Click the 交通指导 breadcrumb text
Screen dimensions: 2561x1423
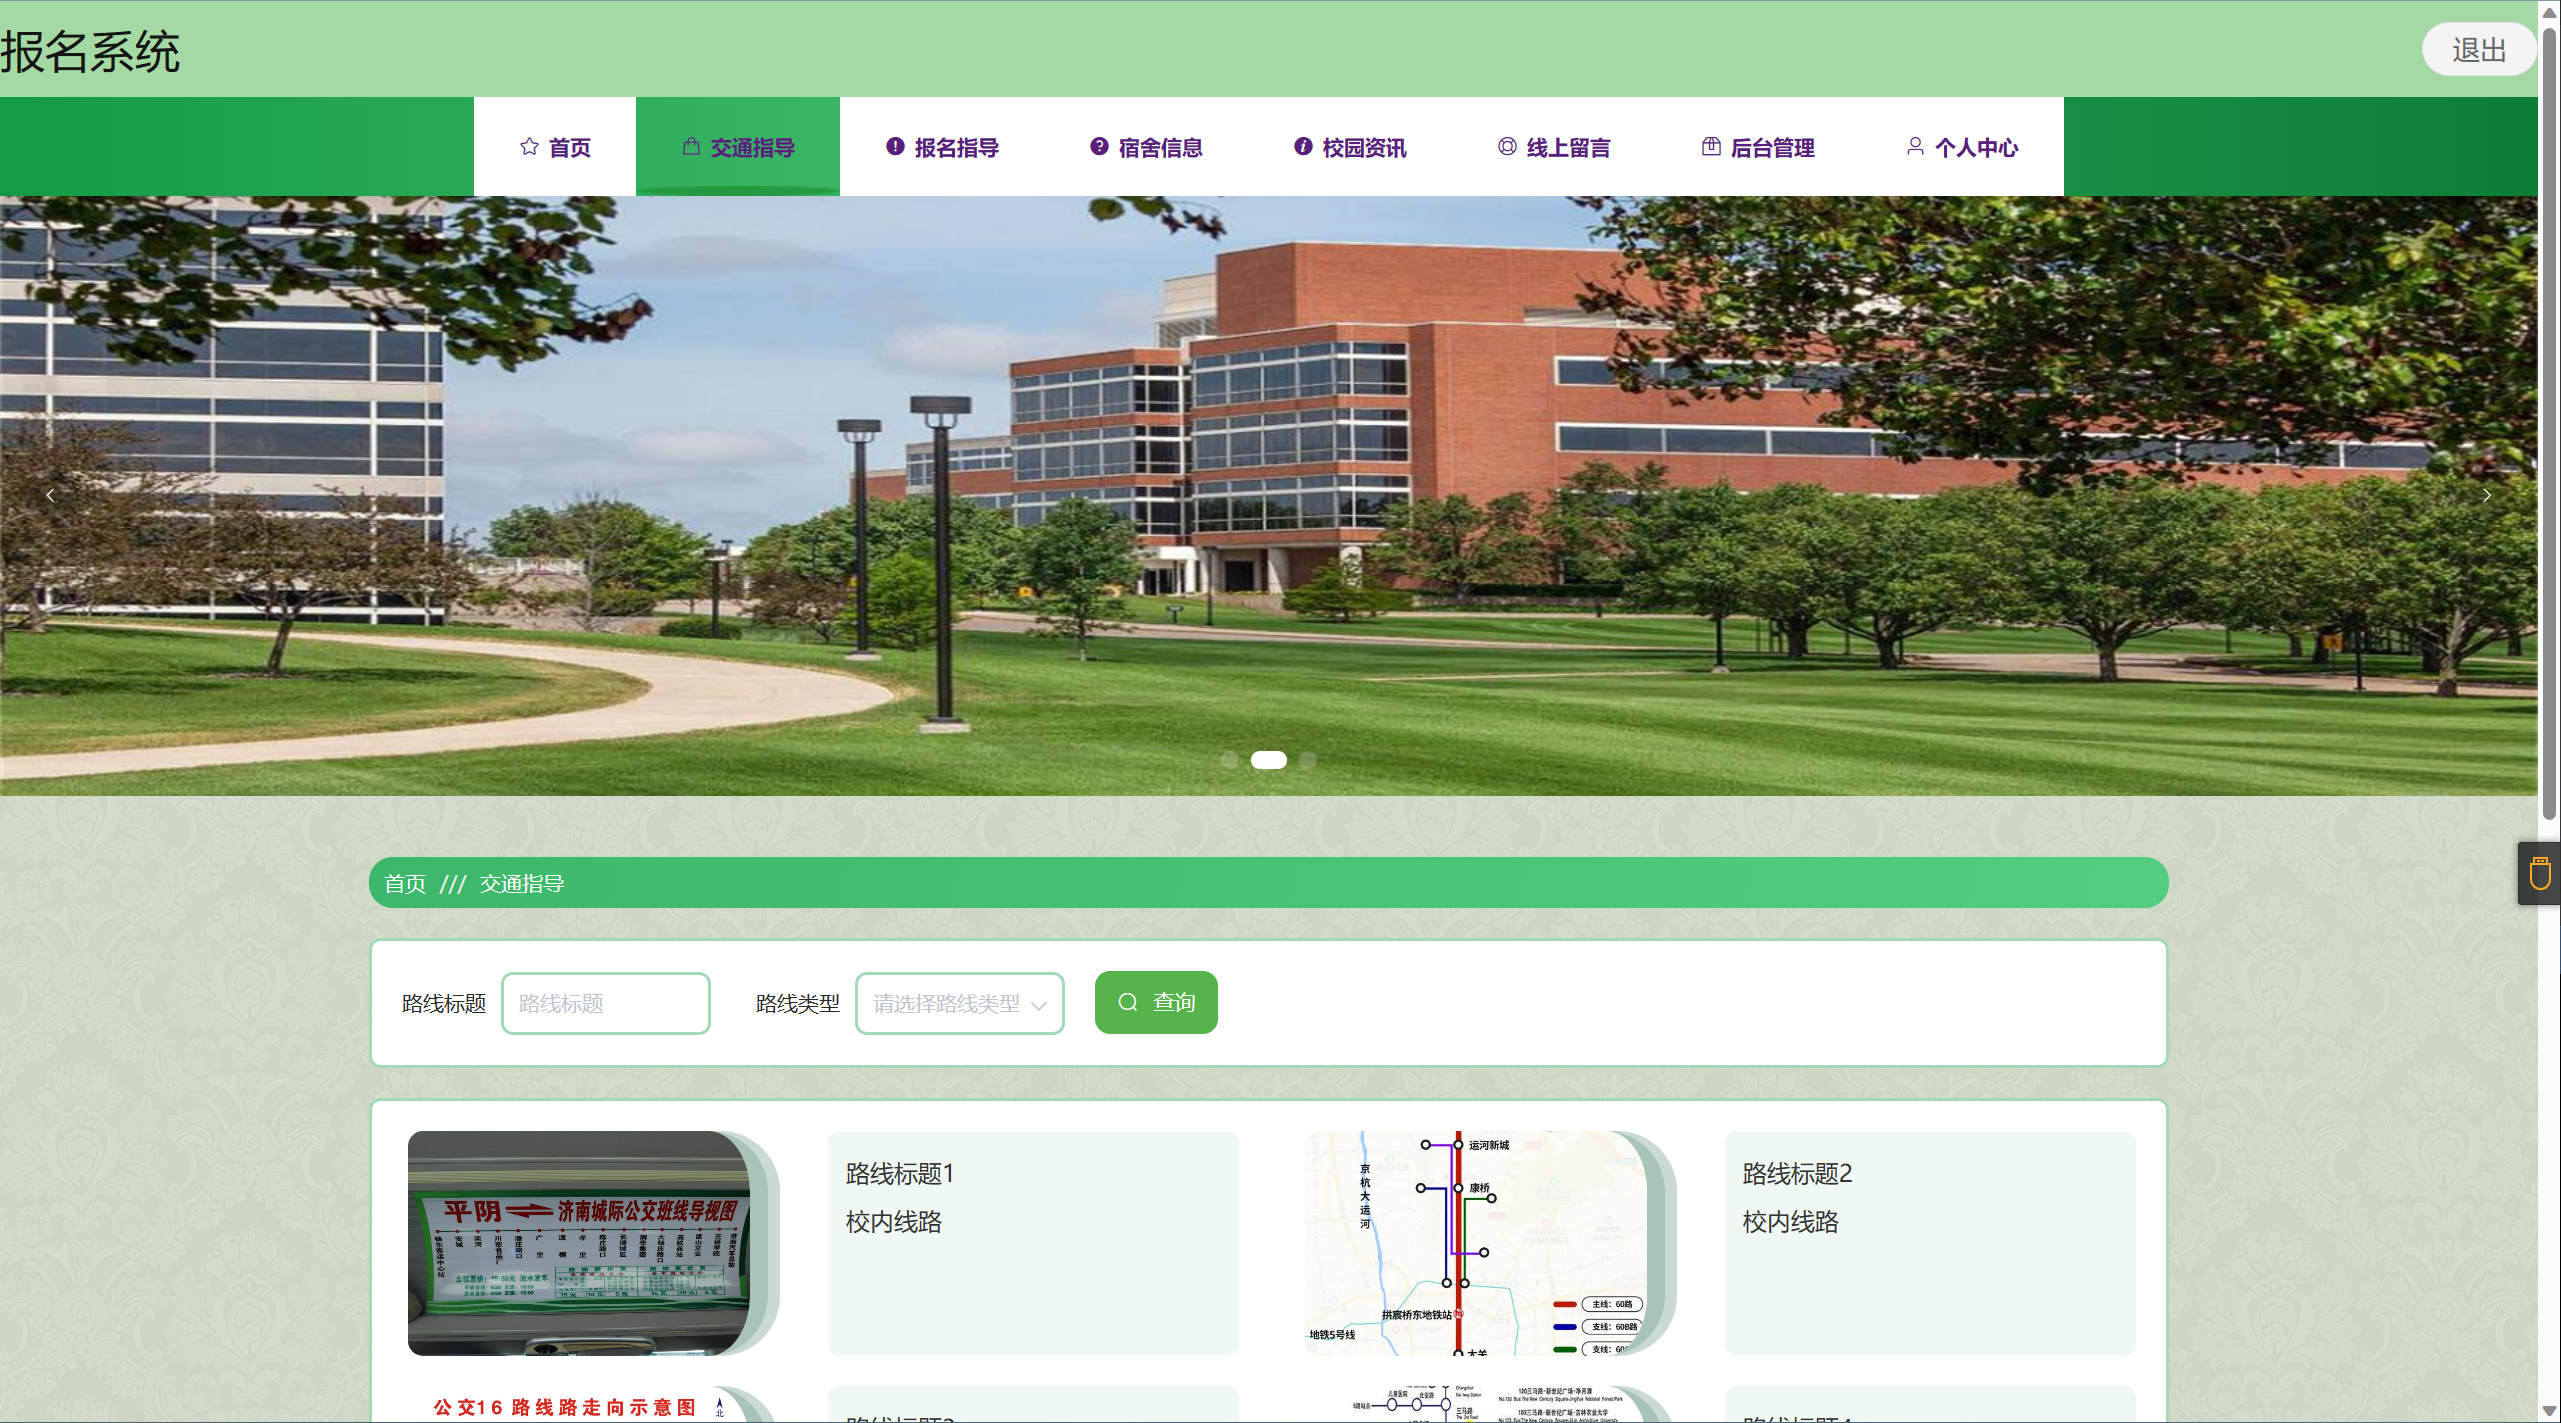point(522,884)
